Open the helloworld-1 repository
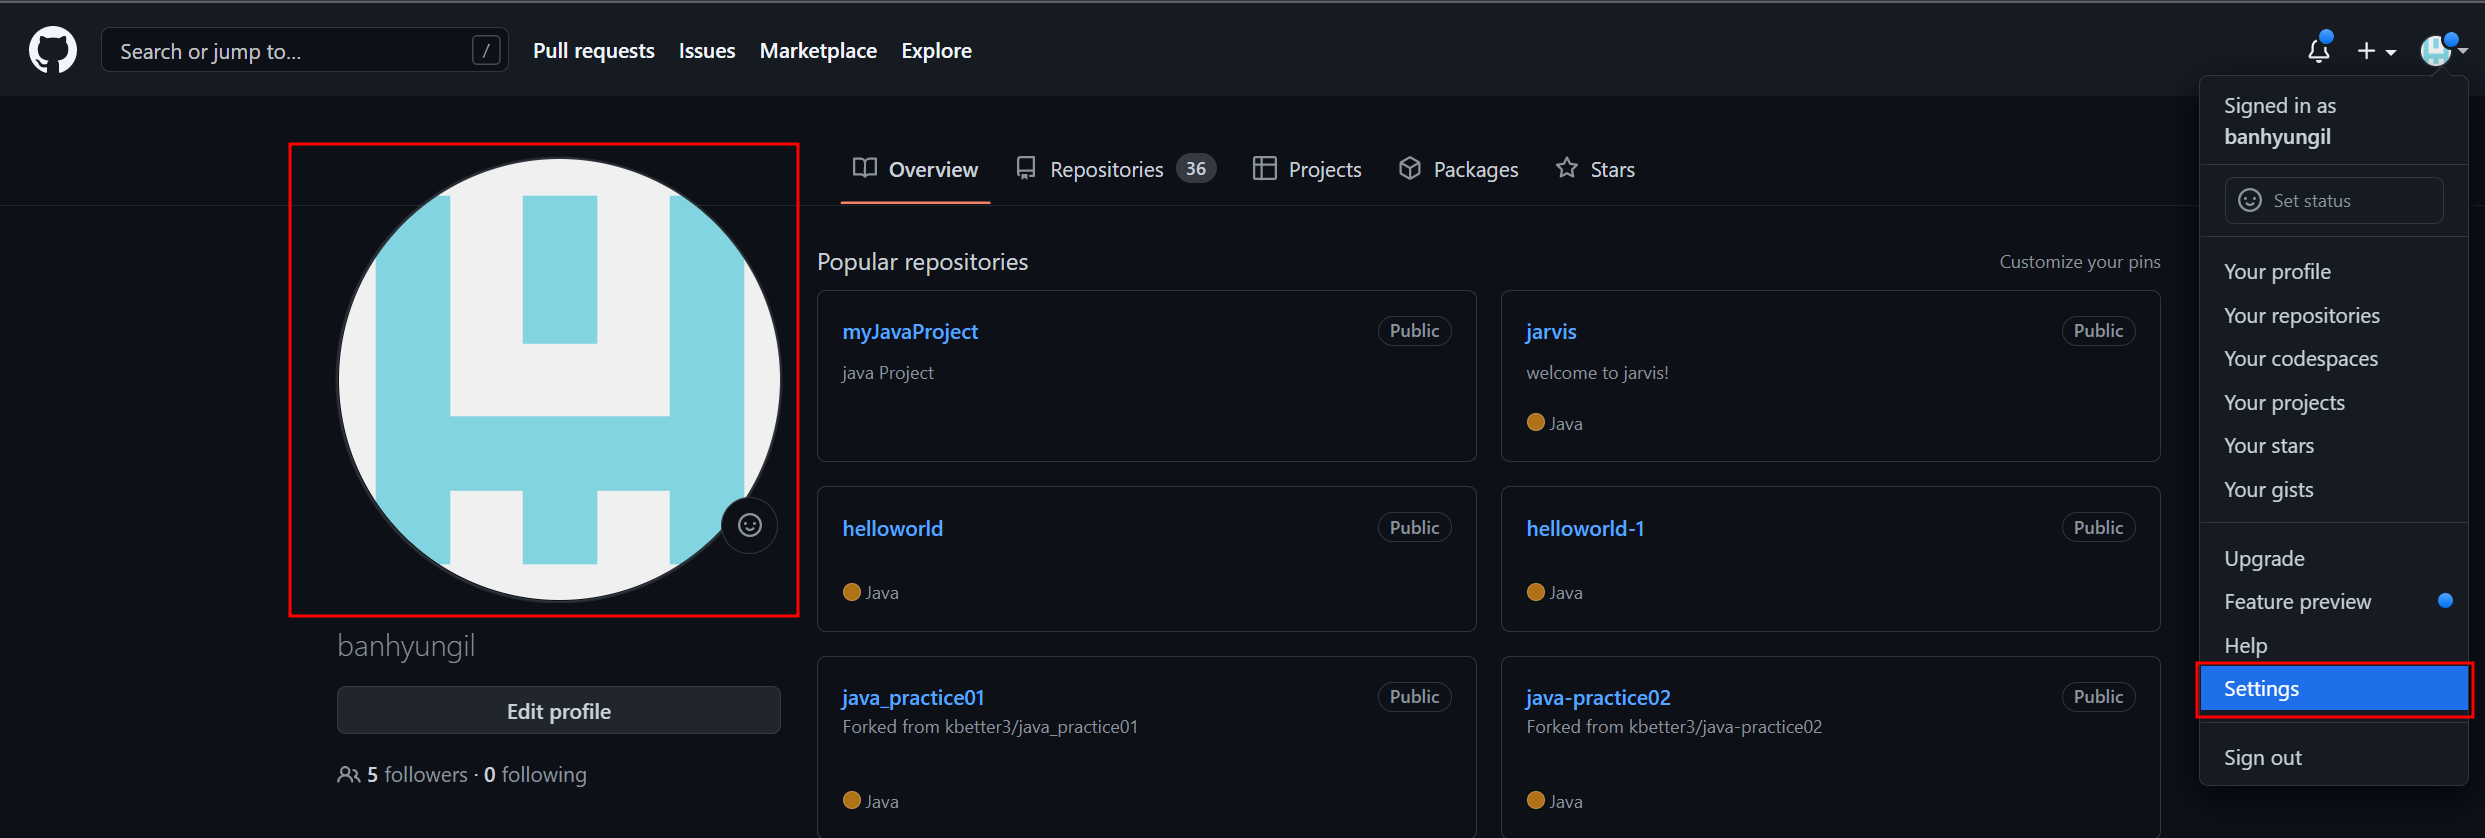 pyautogui.click(x=1585, y=528)
